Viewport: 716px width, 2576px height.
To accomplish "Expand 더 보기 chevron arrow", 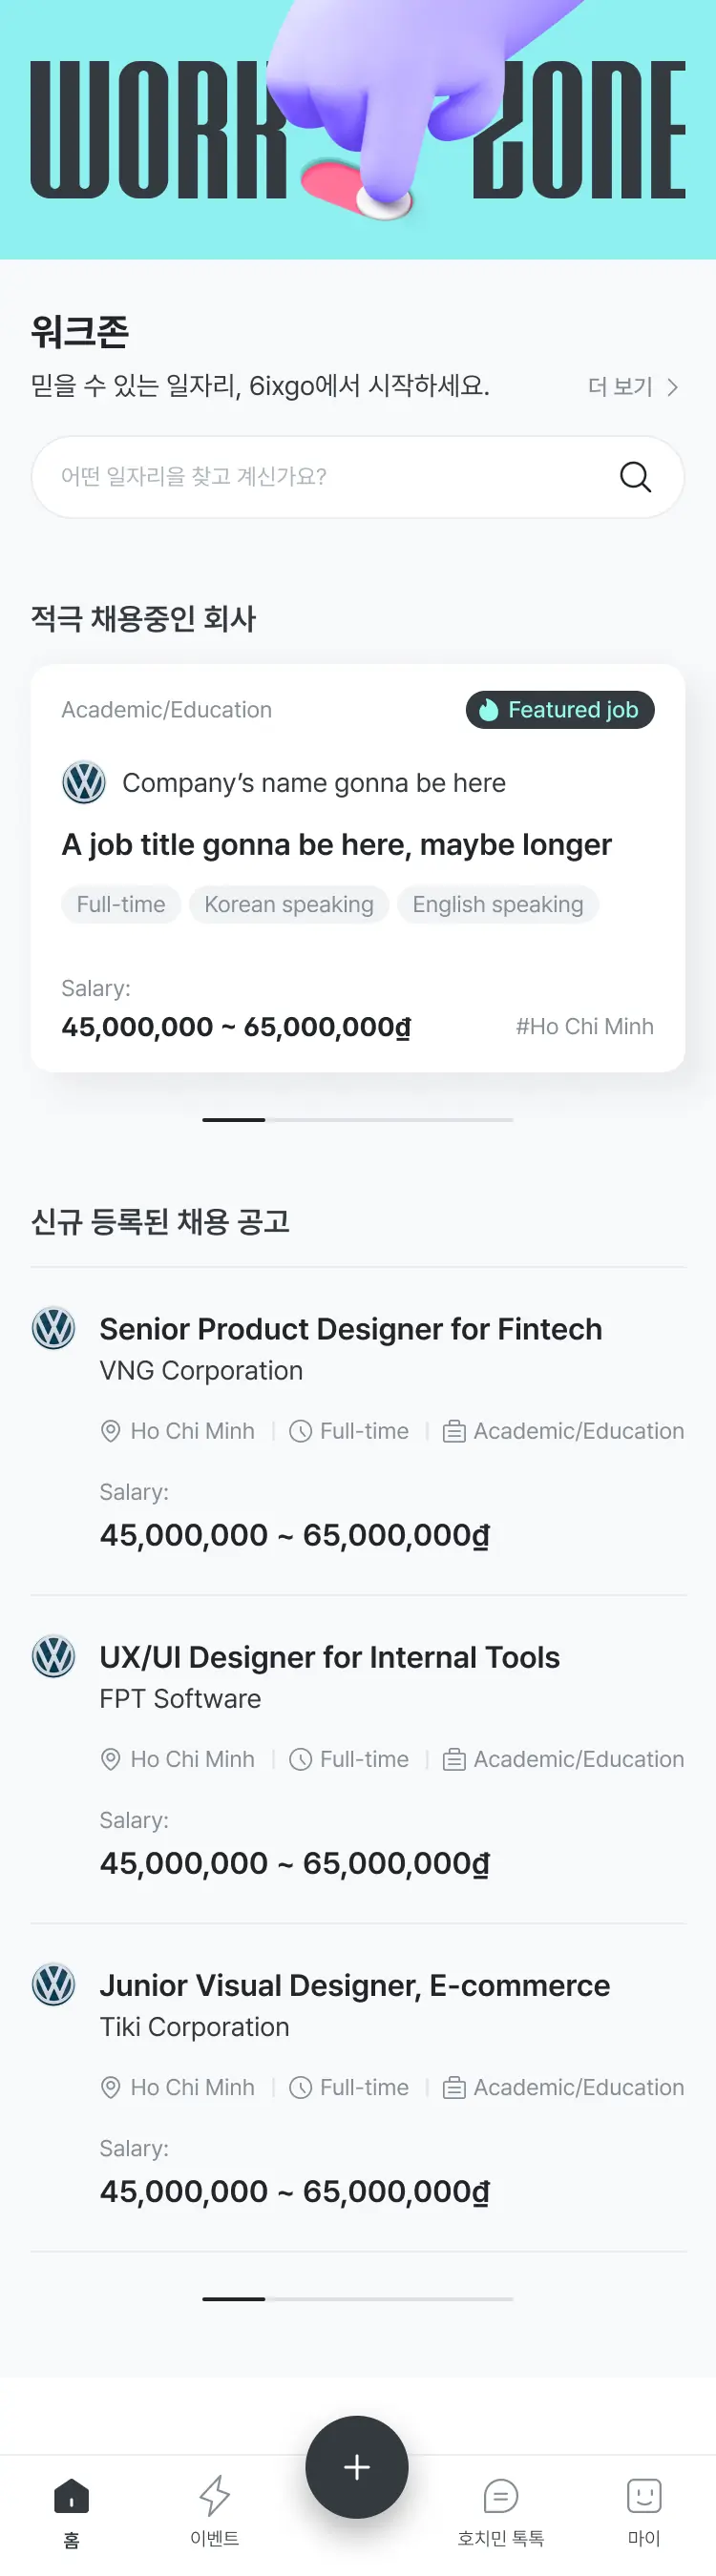I will (672, 387).
